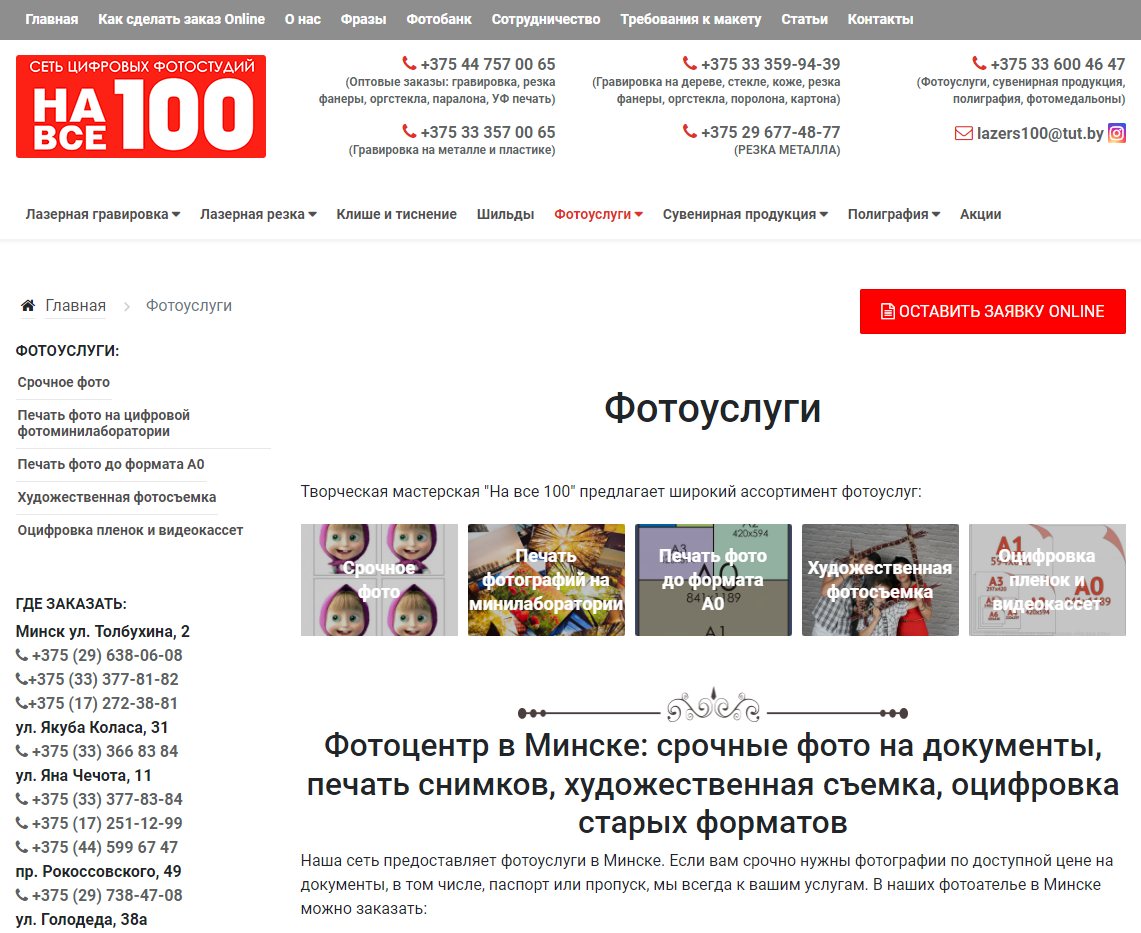Select the Печать фото до формата A0 tile

(x=713, y=580)
